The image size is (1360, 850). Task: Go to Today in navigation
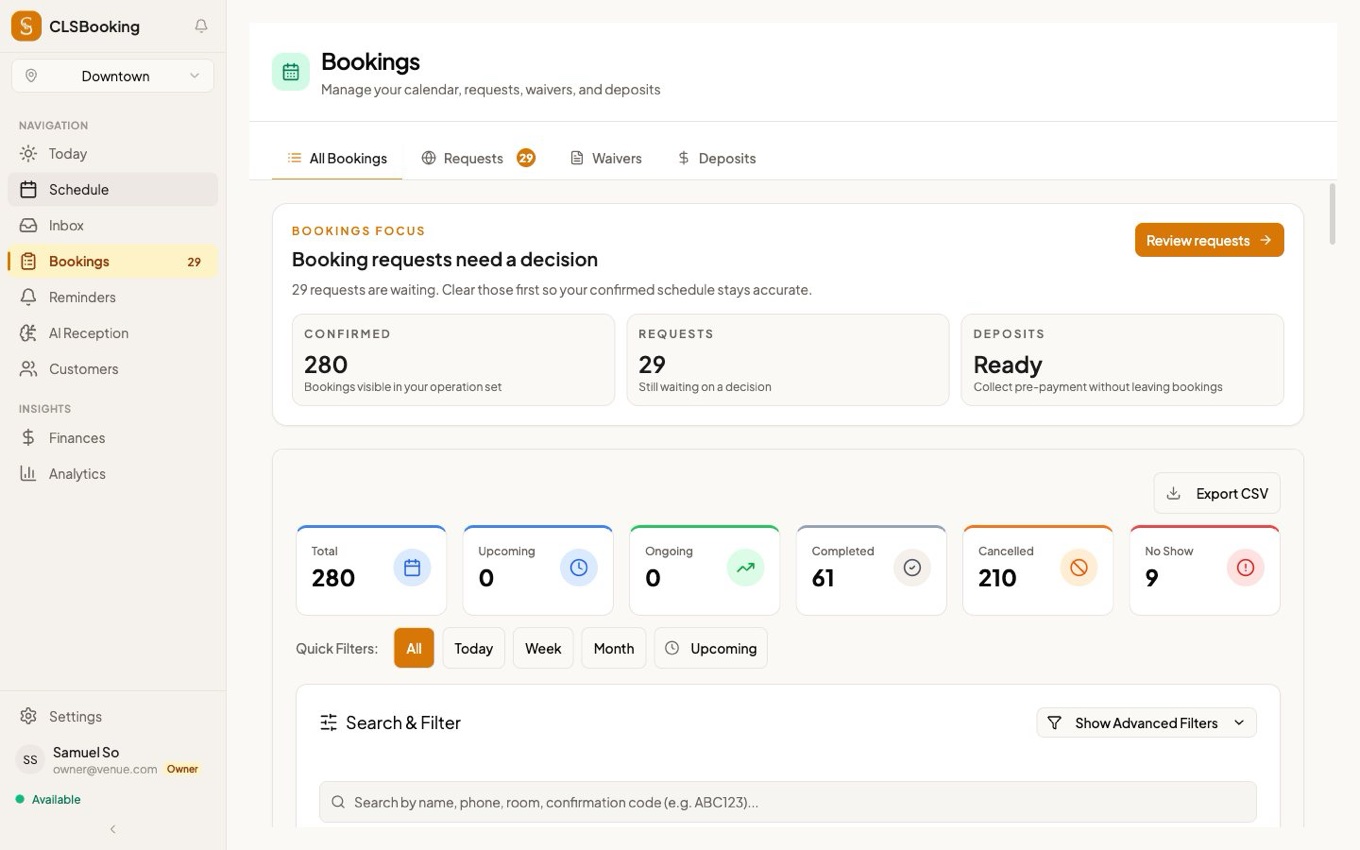pos(112,154)
